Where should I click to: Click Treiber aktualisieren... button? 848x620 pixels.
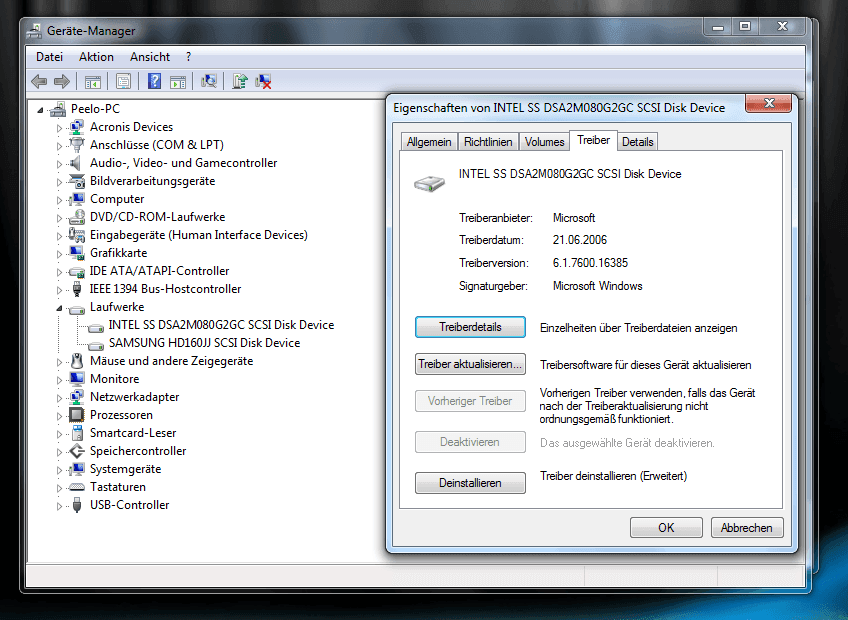coord(470,364)
